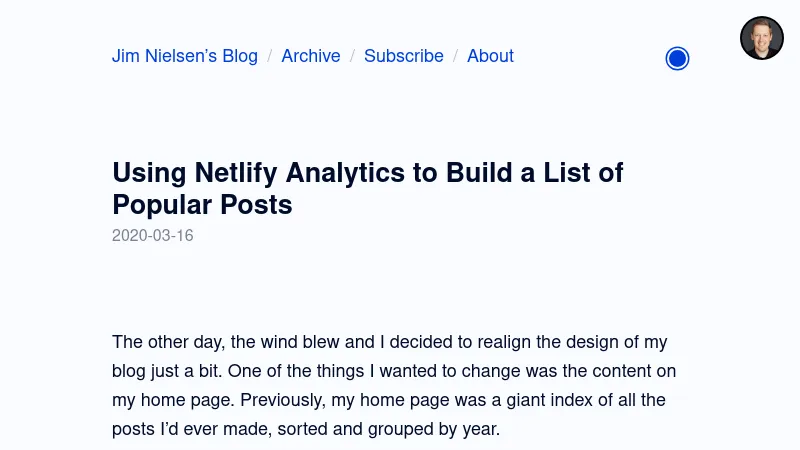Click "realign the design" in the paragraph
The width and height of the screenshot is (800, 450).
pyautogui.click(x=542, y=342)
